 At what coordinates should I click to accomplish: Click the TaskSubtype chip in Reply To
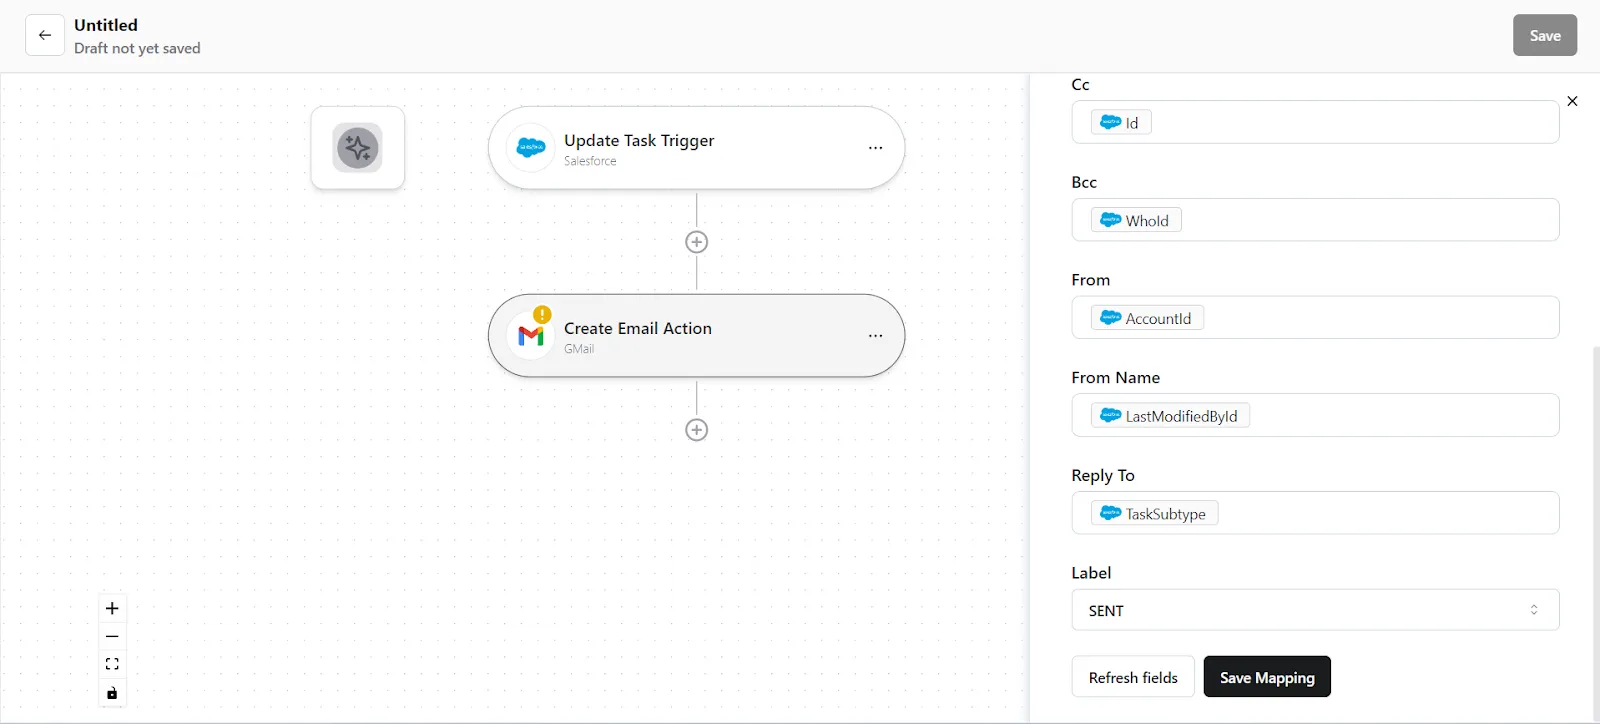tap(1154, 514)
